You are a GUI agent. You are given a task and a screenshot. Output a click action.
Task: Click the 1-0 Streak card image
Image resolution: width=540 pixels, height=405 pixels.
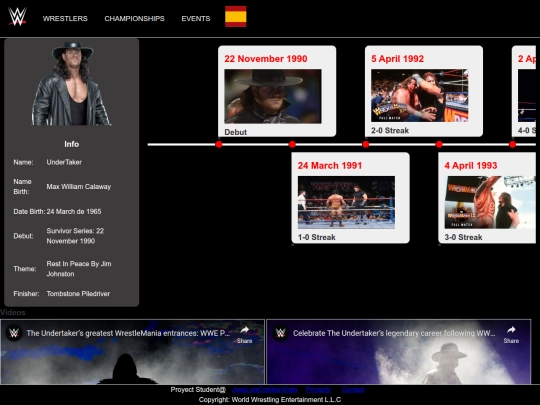pos(346,202)
